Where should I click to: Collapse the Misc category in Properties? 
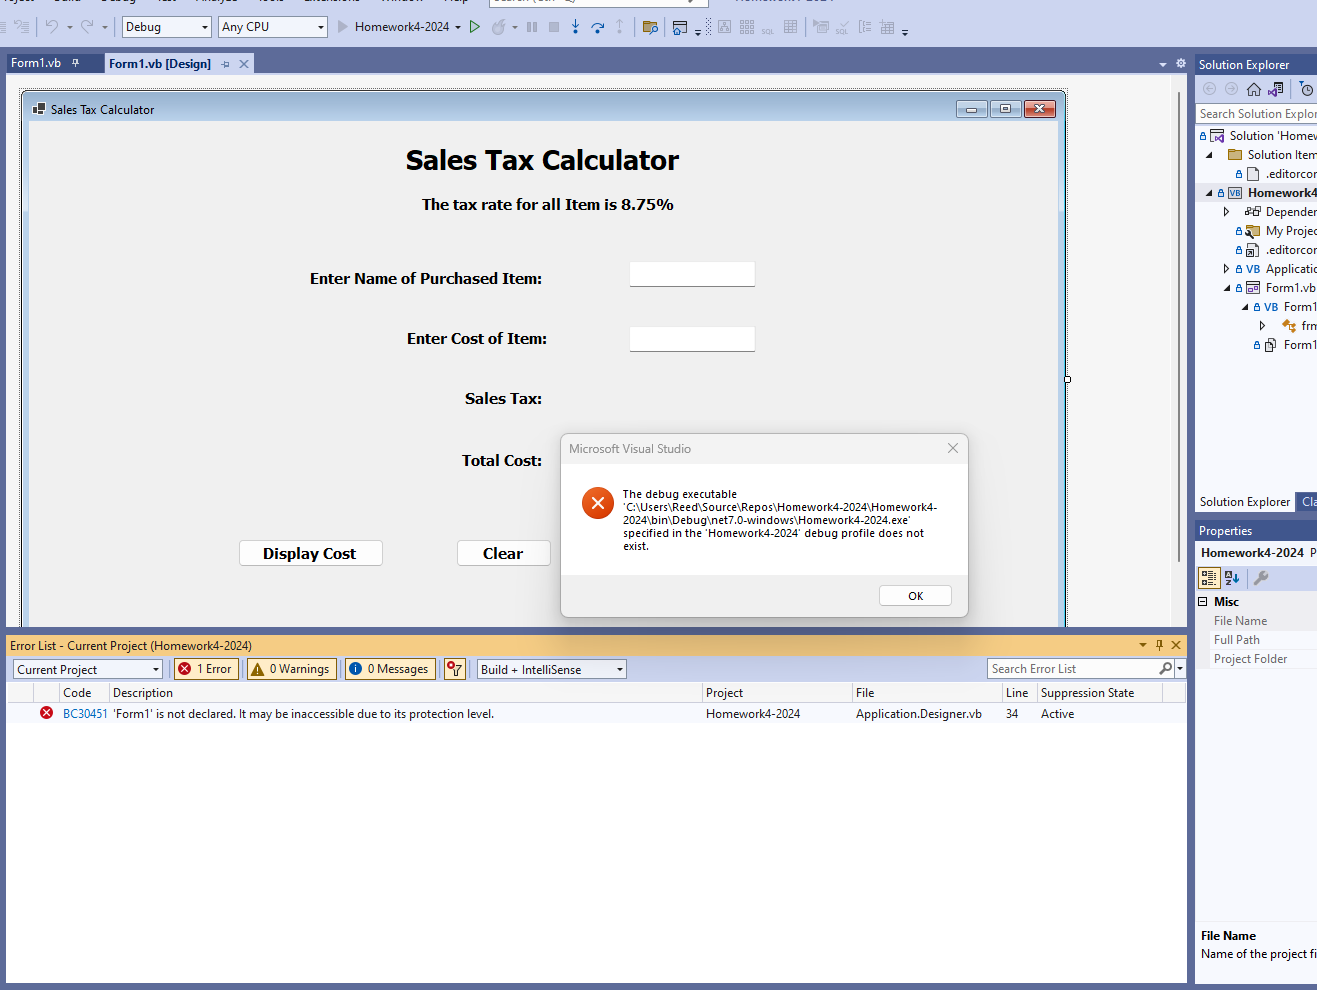[1203, 602]
